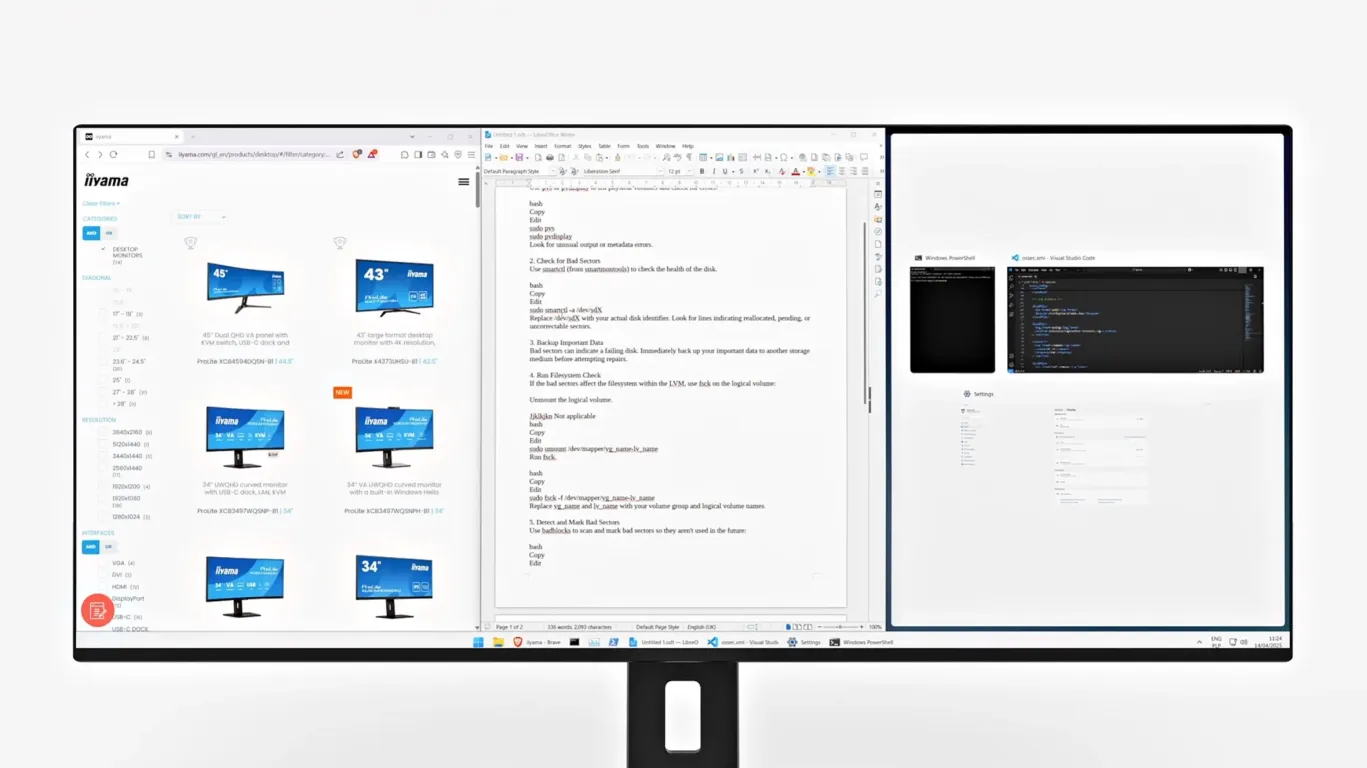This screenshot has width=1367, height=768.
Task: Toggle the OR option under Categories
Action: point(108,233)
